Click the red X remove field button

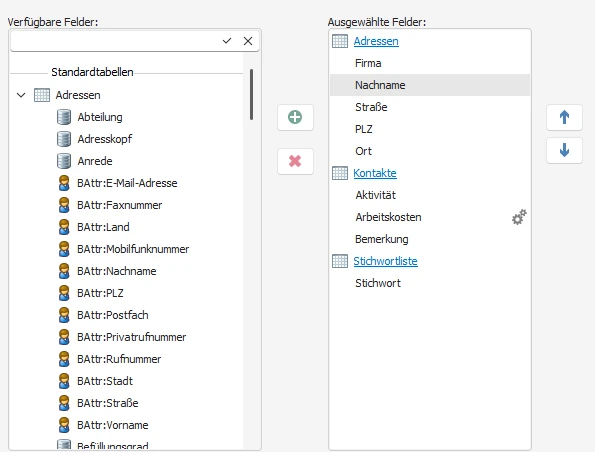[295, 161]
